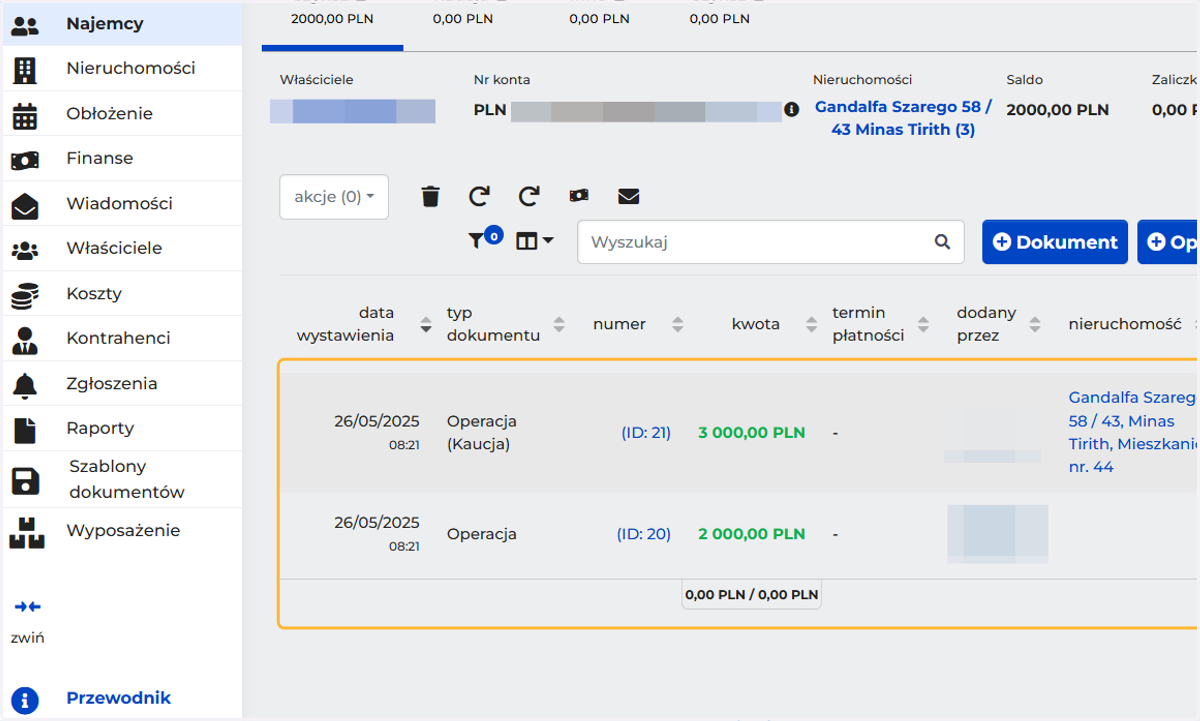Expand the akcje (0) dropdown
This screenshot has width=1200, height=721.
[334, 197]
